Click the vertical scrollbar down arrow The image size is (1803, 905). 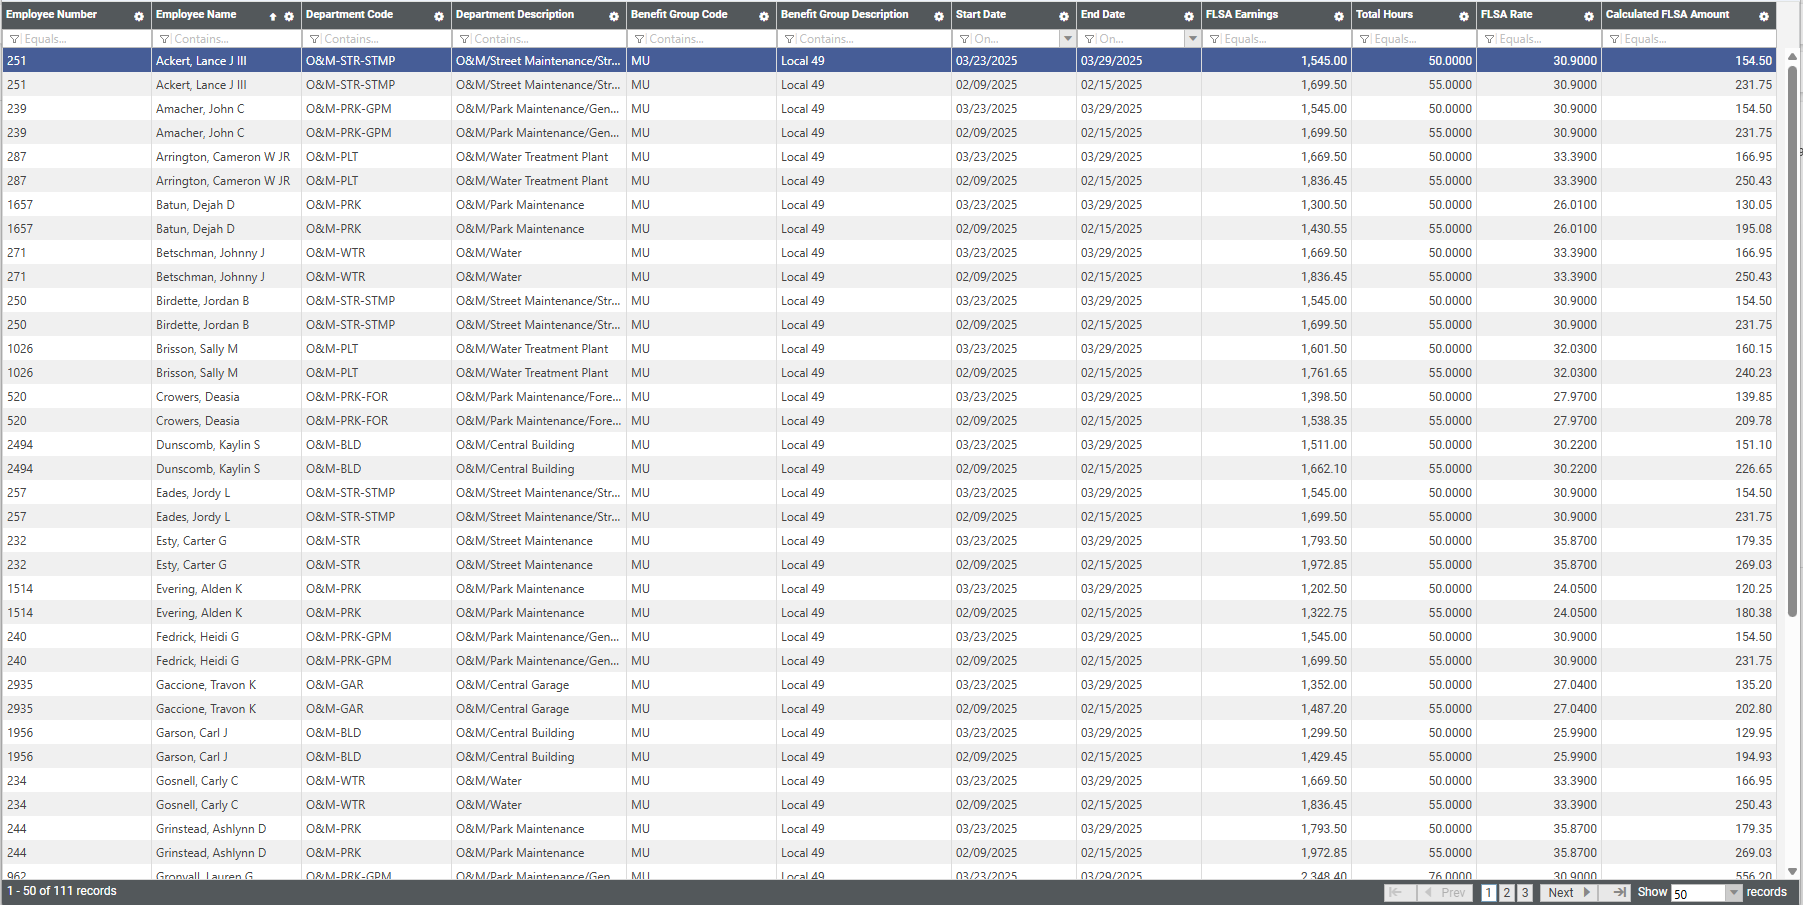pos(1793,871)
